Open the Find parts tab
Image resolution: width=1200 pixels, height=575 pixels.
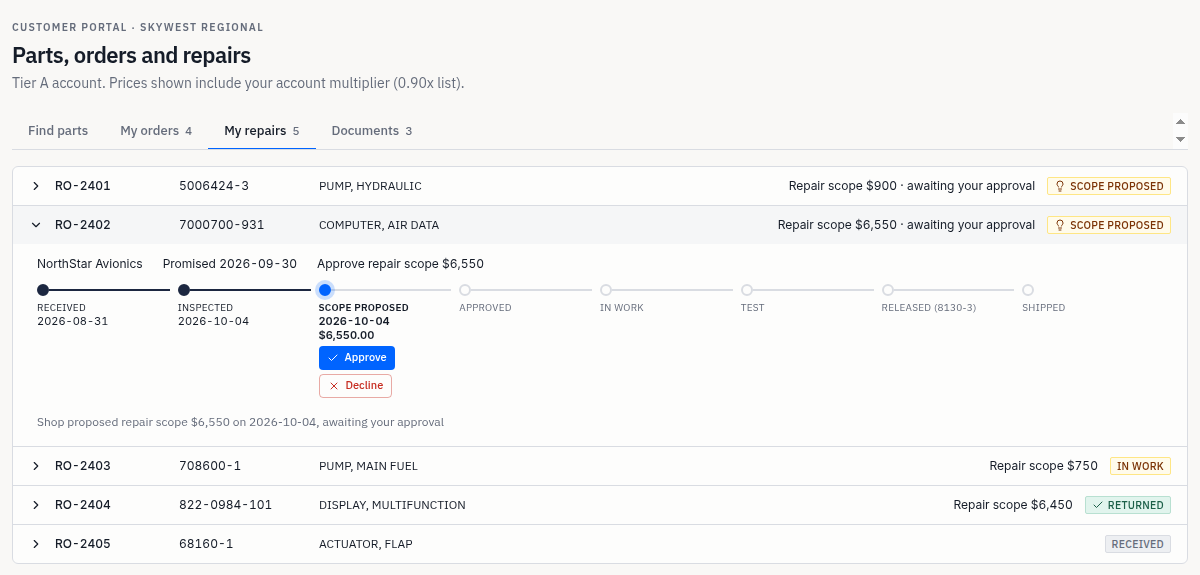click(58, 131)
